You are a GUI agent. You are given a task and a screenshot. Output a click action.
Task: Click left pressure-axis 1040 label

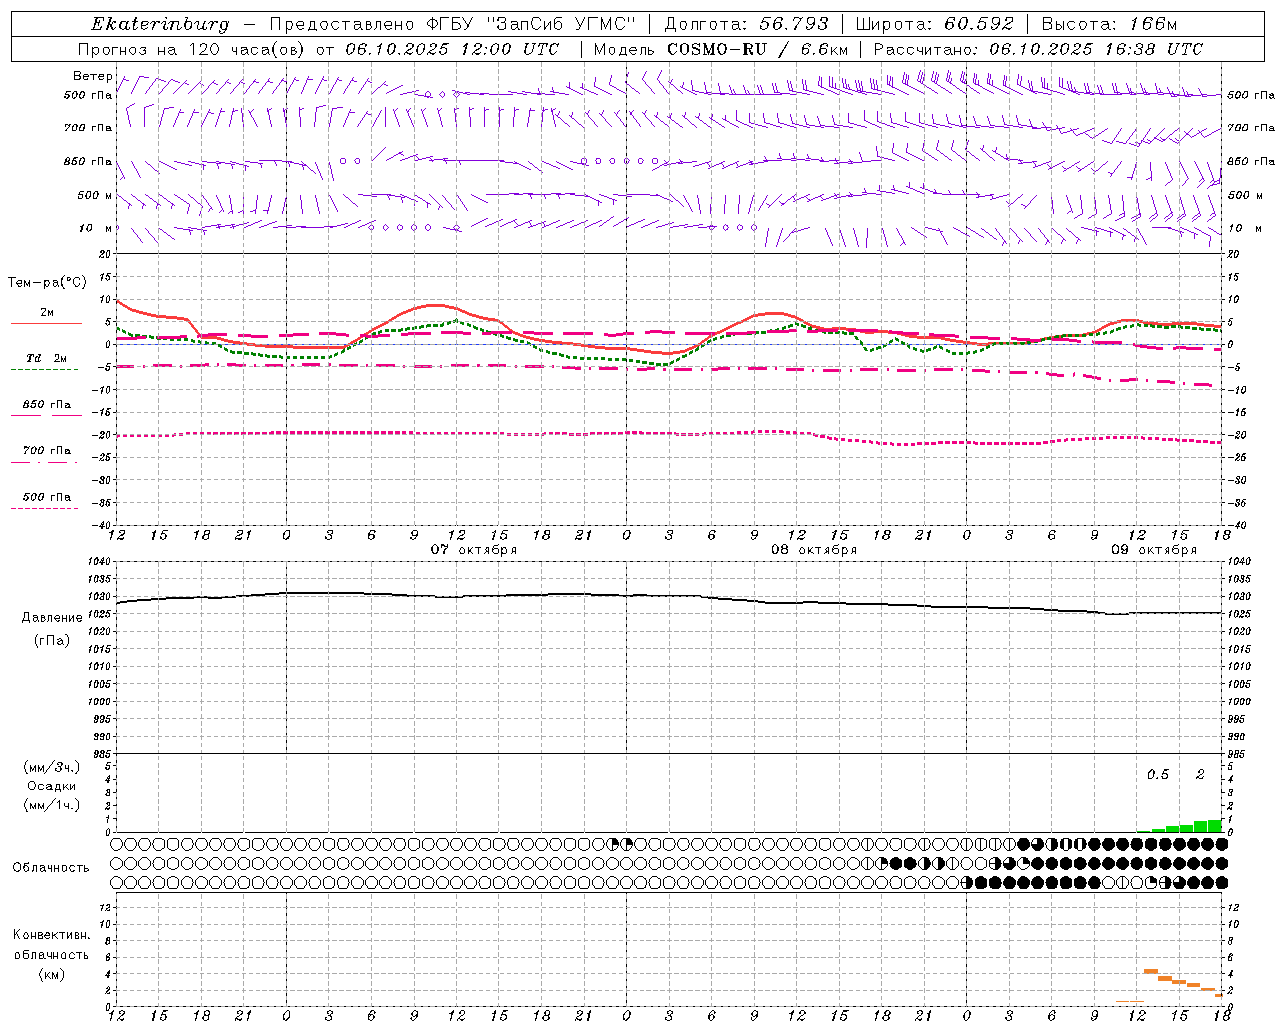tap(101, 561)
